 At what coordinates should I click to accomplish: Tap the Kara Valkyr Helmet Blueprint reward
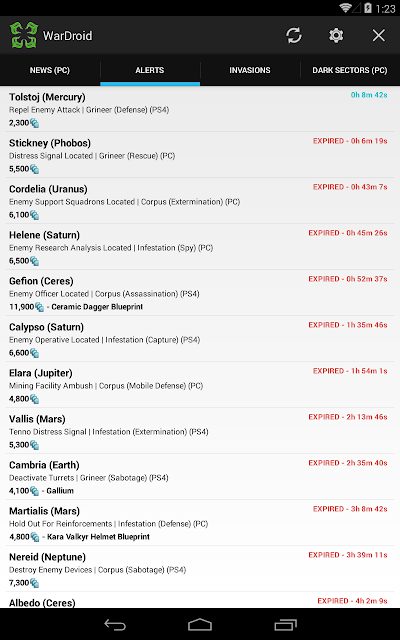[98, 537]
